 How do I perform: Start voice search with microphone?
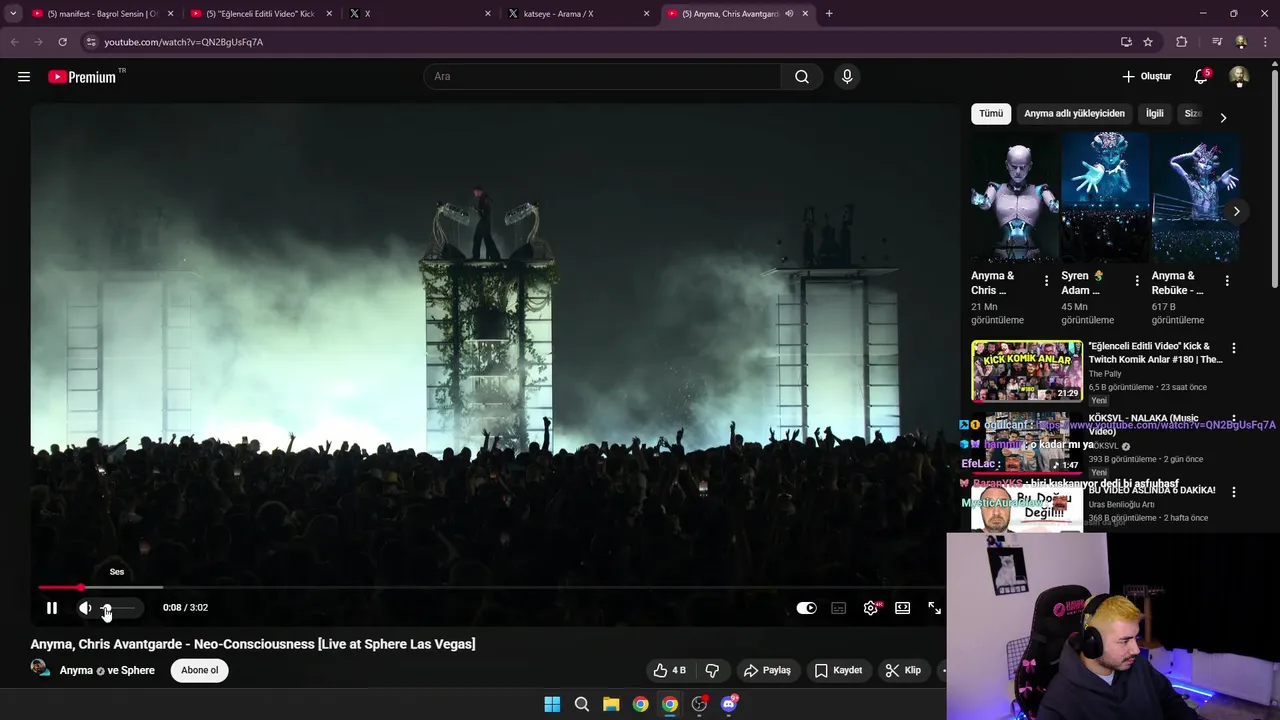pyautogui.click(x=847, y=77)
